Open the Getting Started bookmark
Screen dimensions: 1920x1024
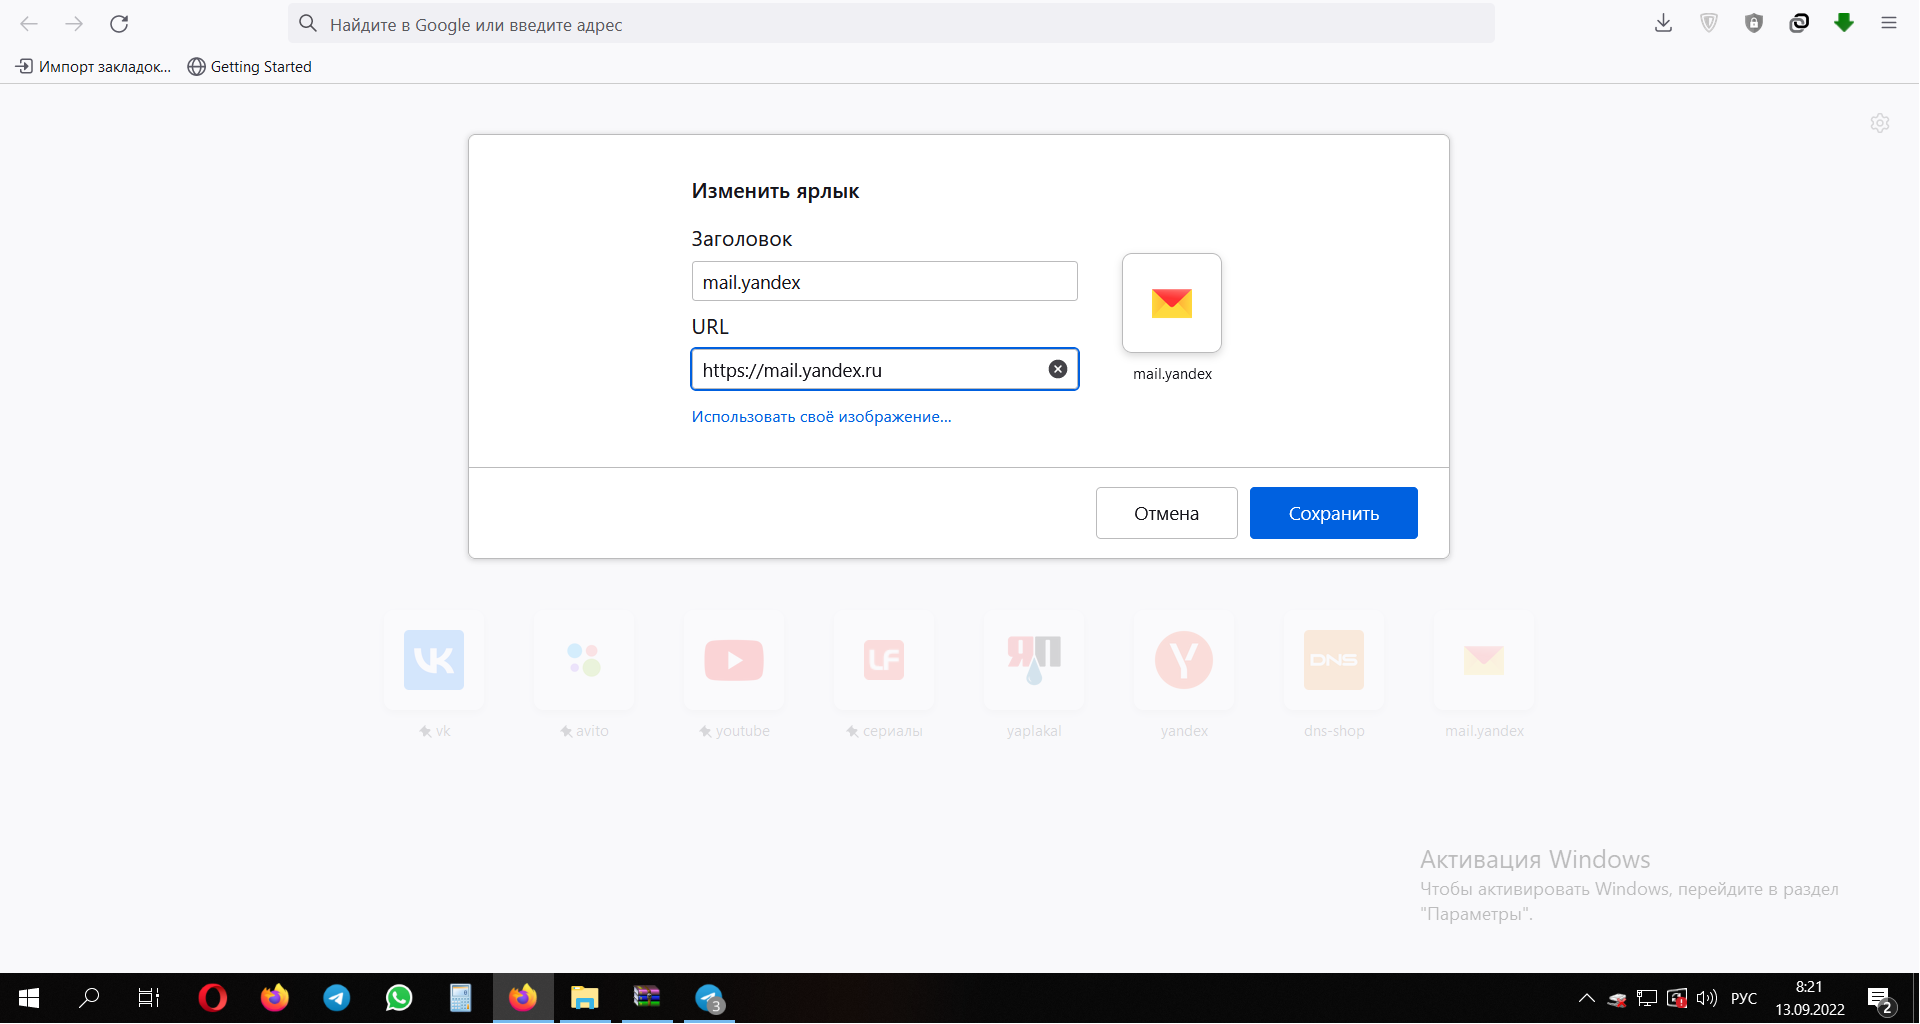[250, 67]
